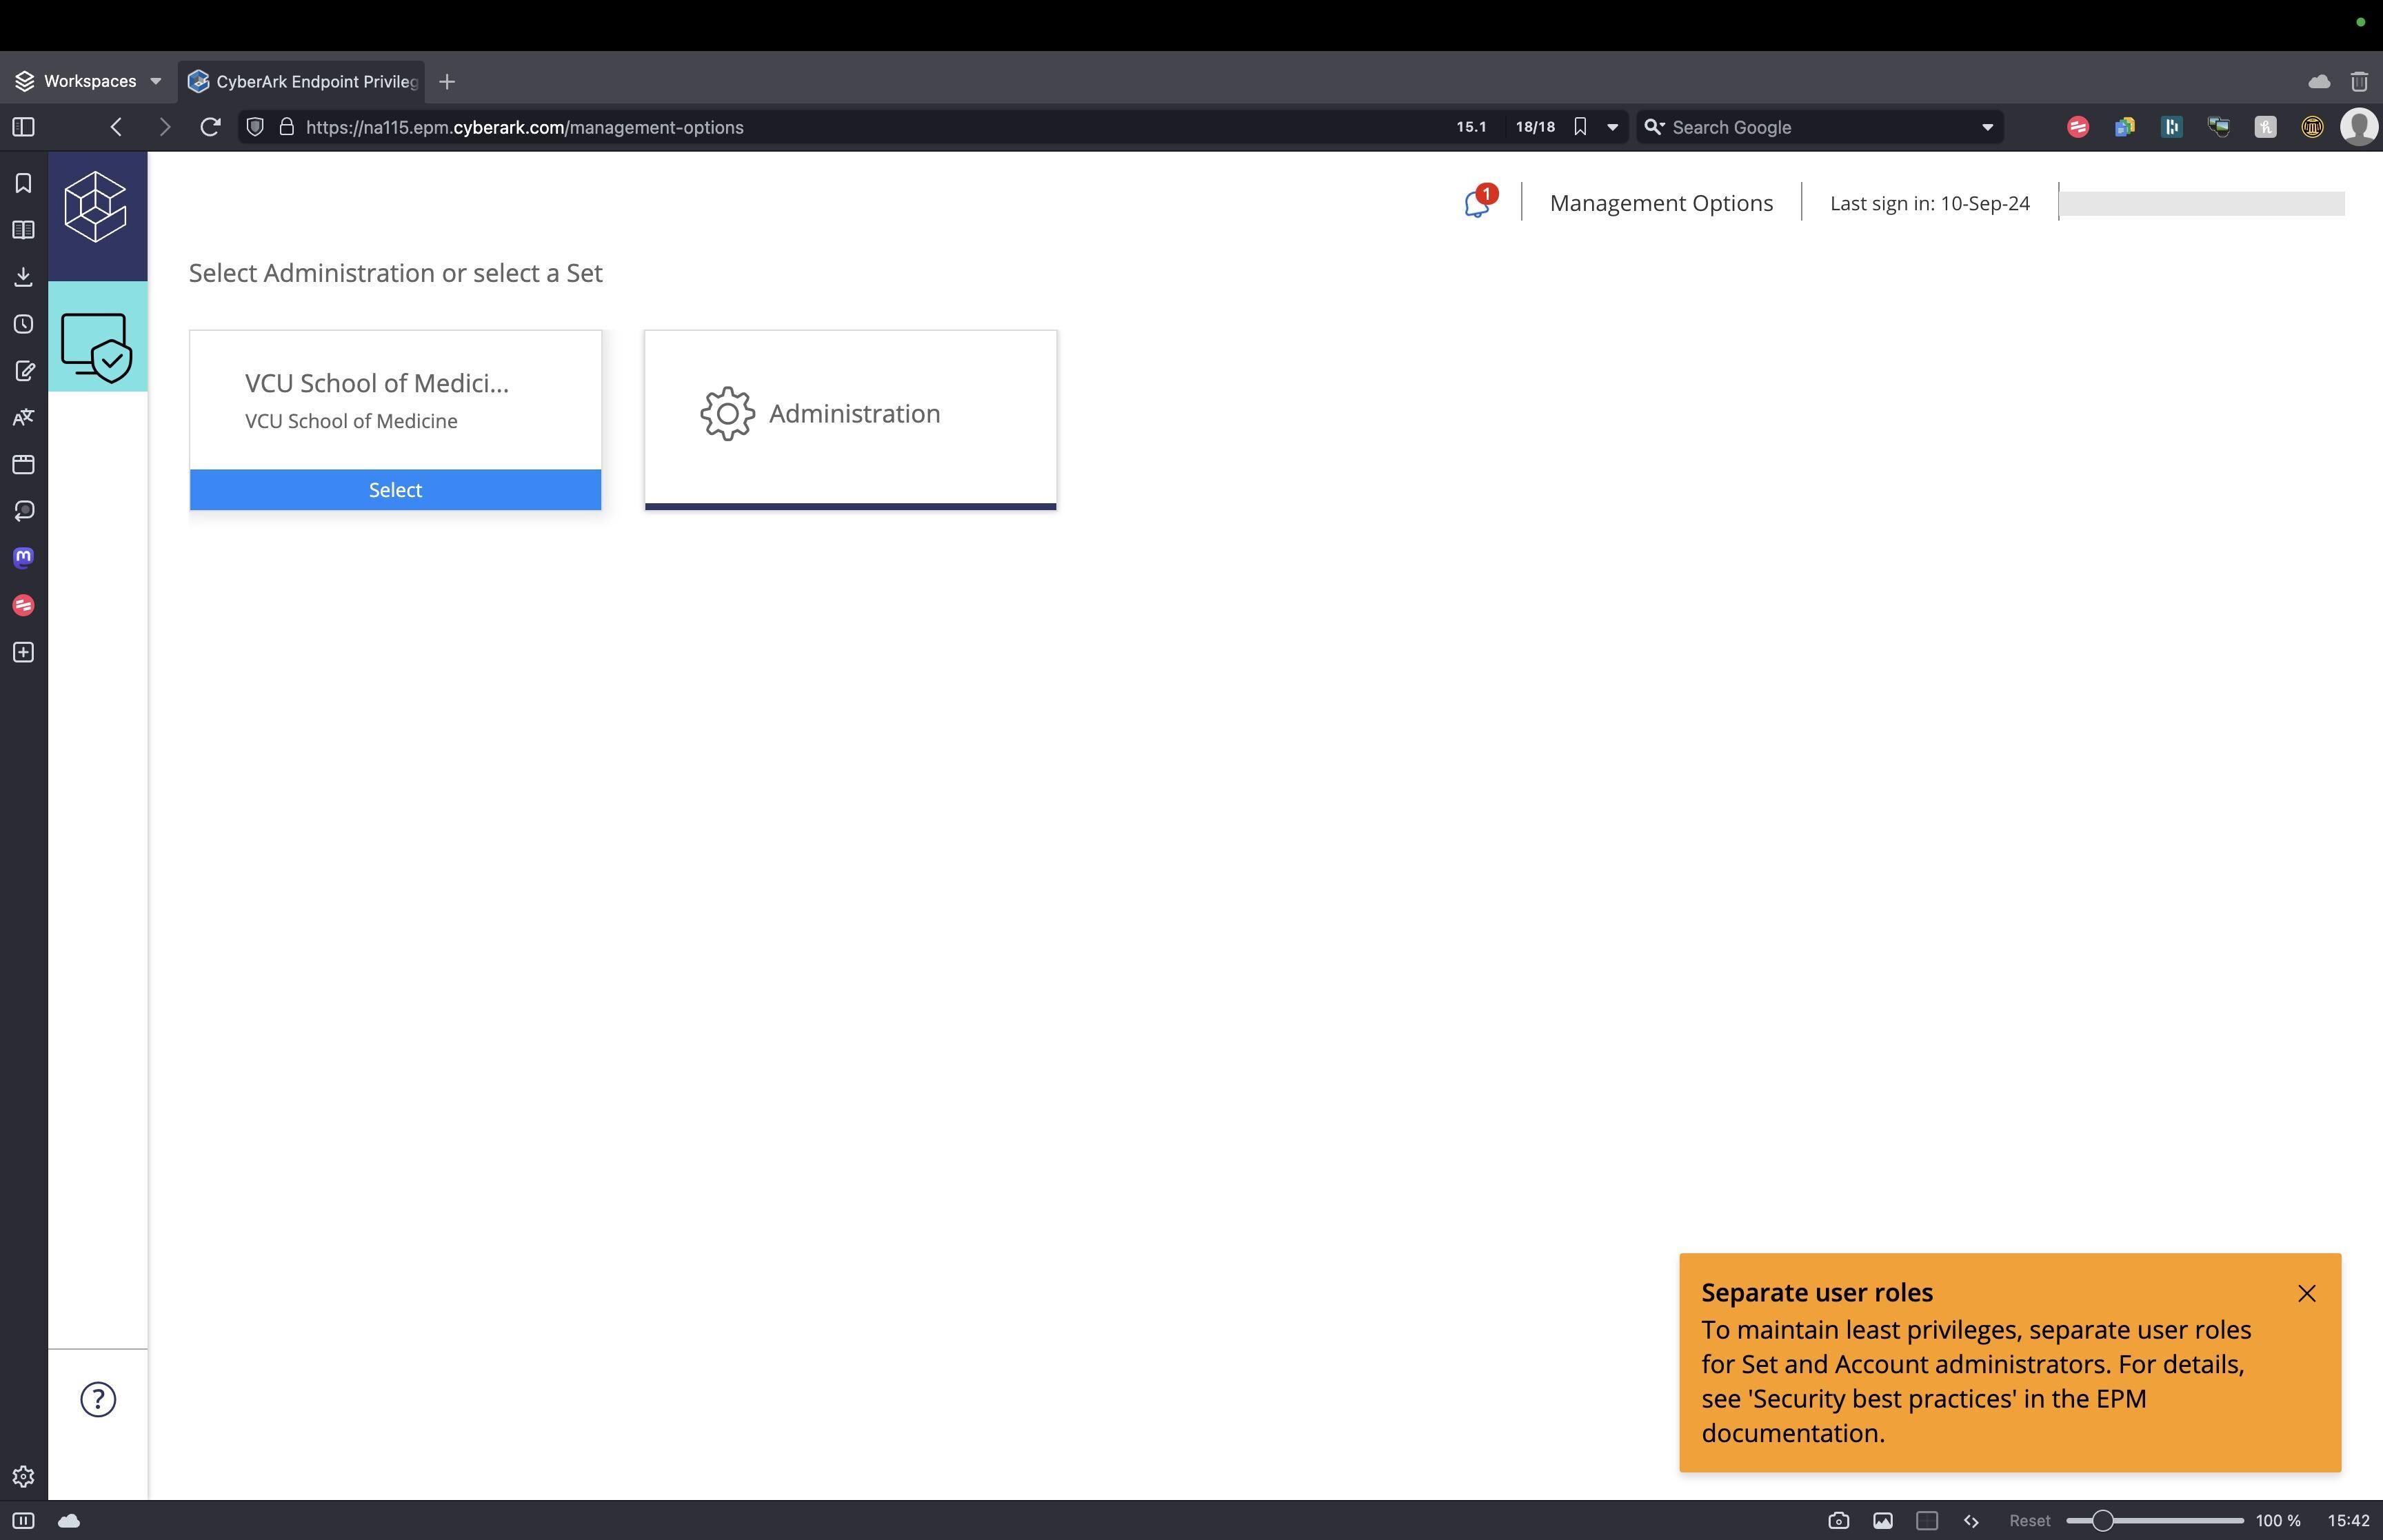This screenshot has width=2383, height=1540.
Task: Open the search engine dropdown arrow
Action: (1987, 127)
